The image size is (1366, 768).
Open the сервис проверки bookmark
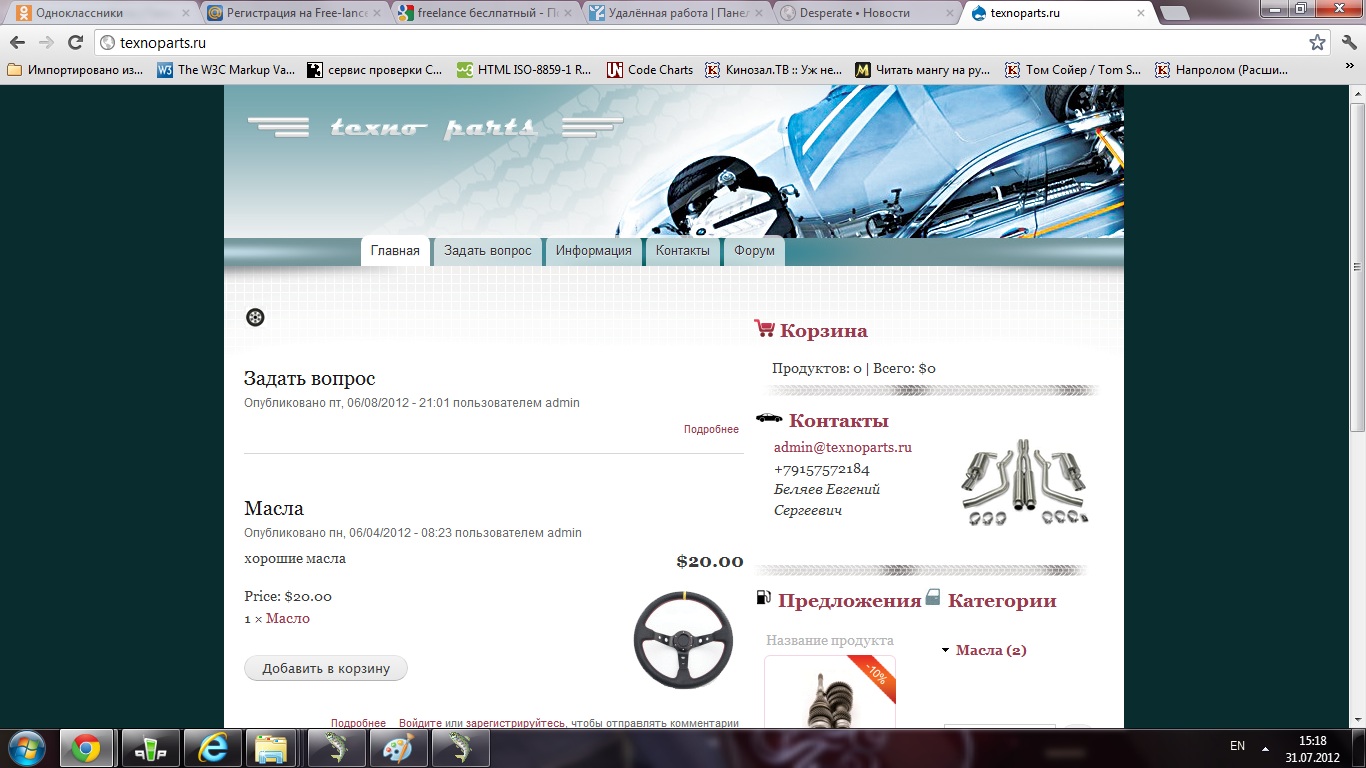click(x=375, y=70)
